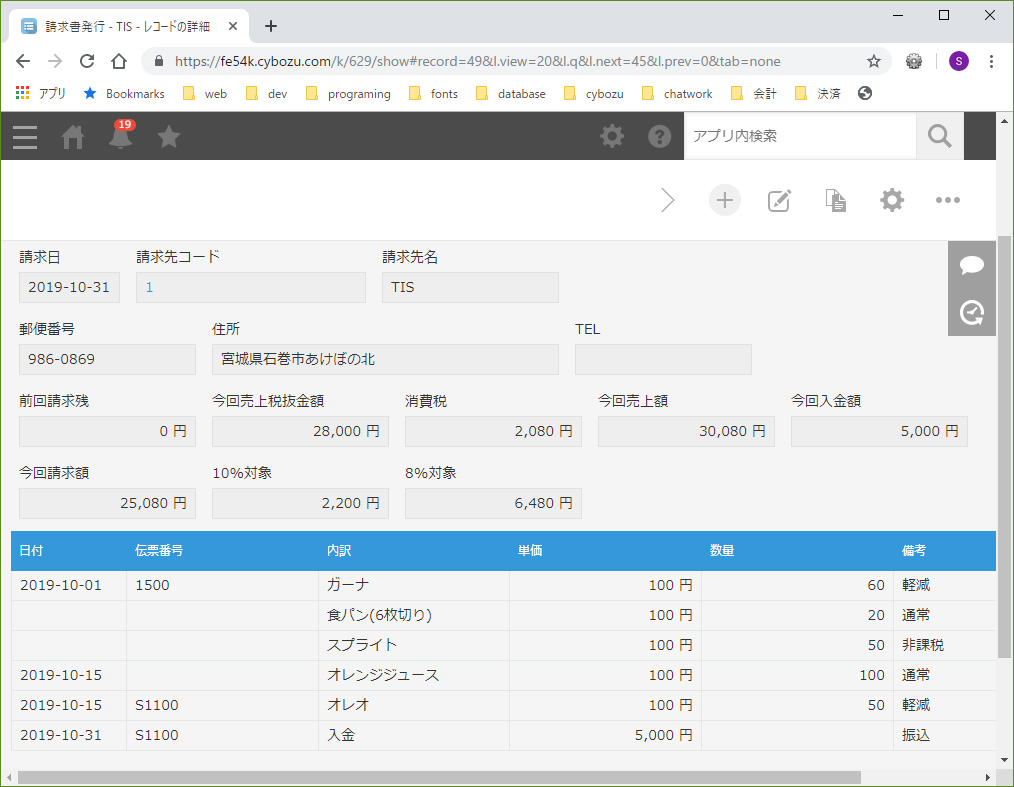Open app settings gear near record toolbar
The image size is (1014, 787).
coord(892,200)
